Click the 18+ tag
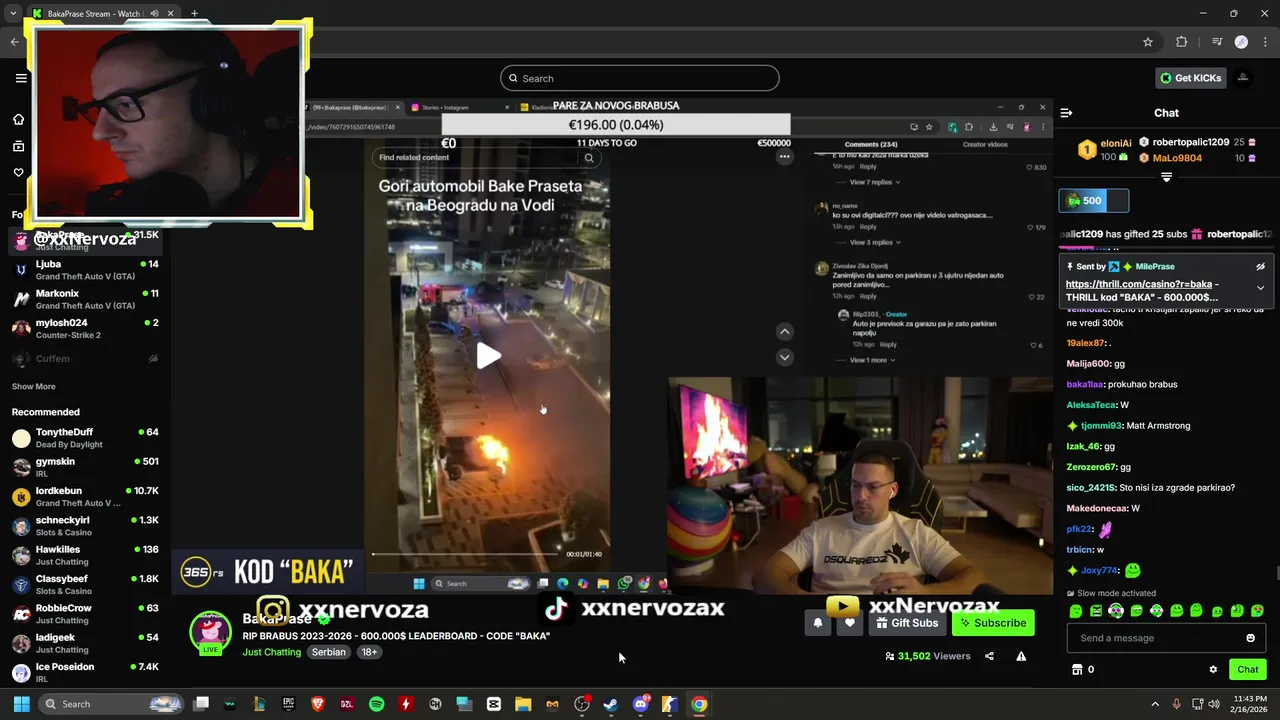The height and width of the screenshot is (720, 1280). [369, 652]
